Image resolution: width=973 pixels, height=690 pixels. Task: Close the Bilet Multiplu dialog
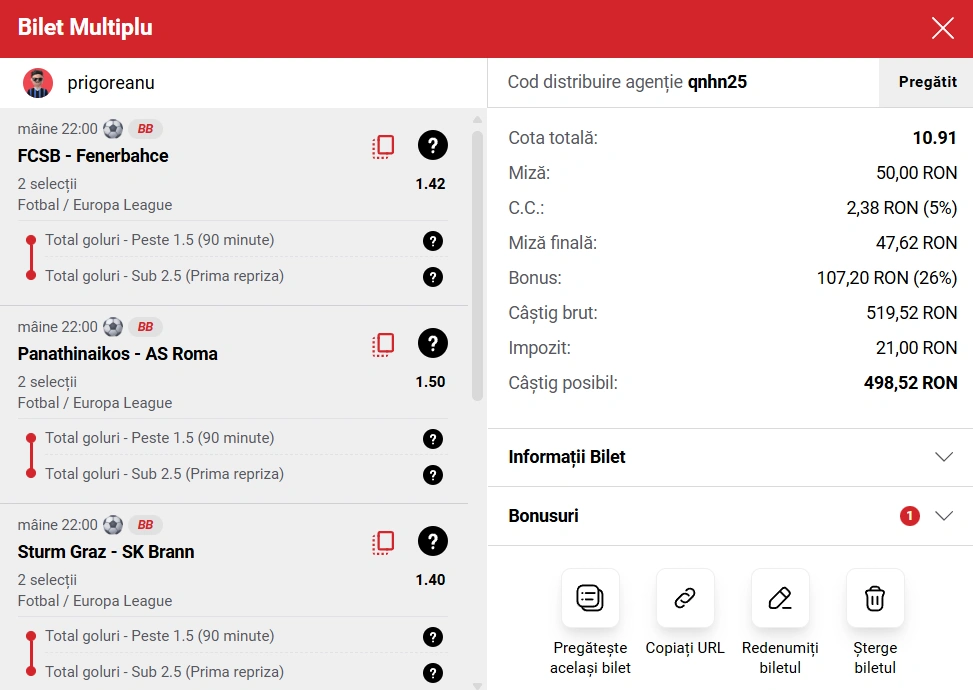pyautogui.click(x=942, y=28)
